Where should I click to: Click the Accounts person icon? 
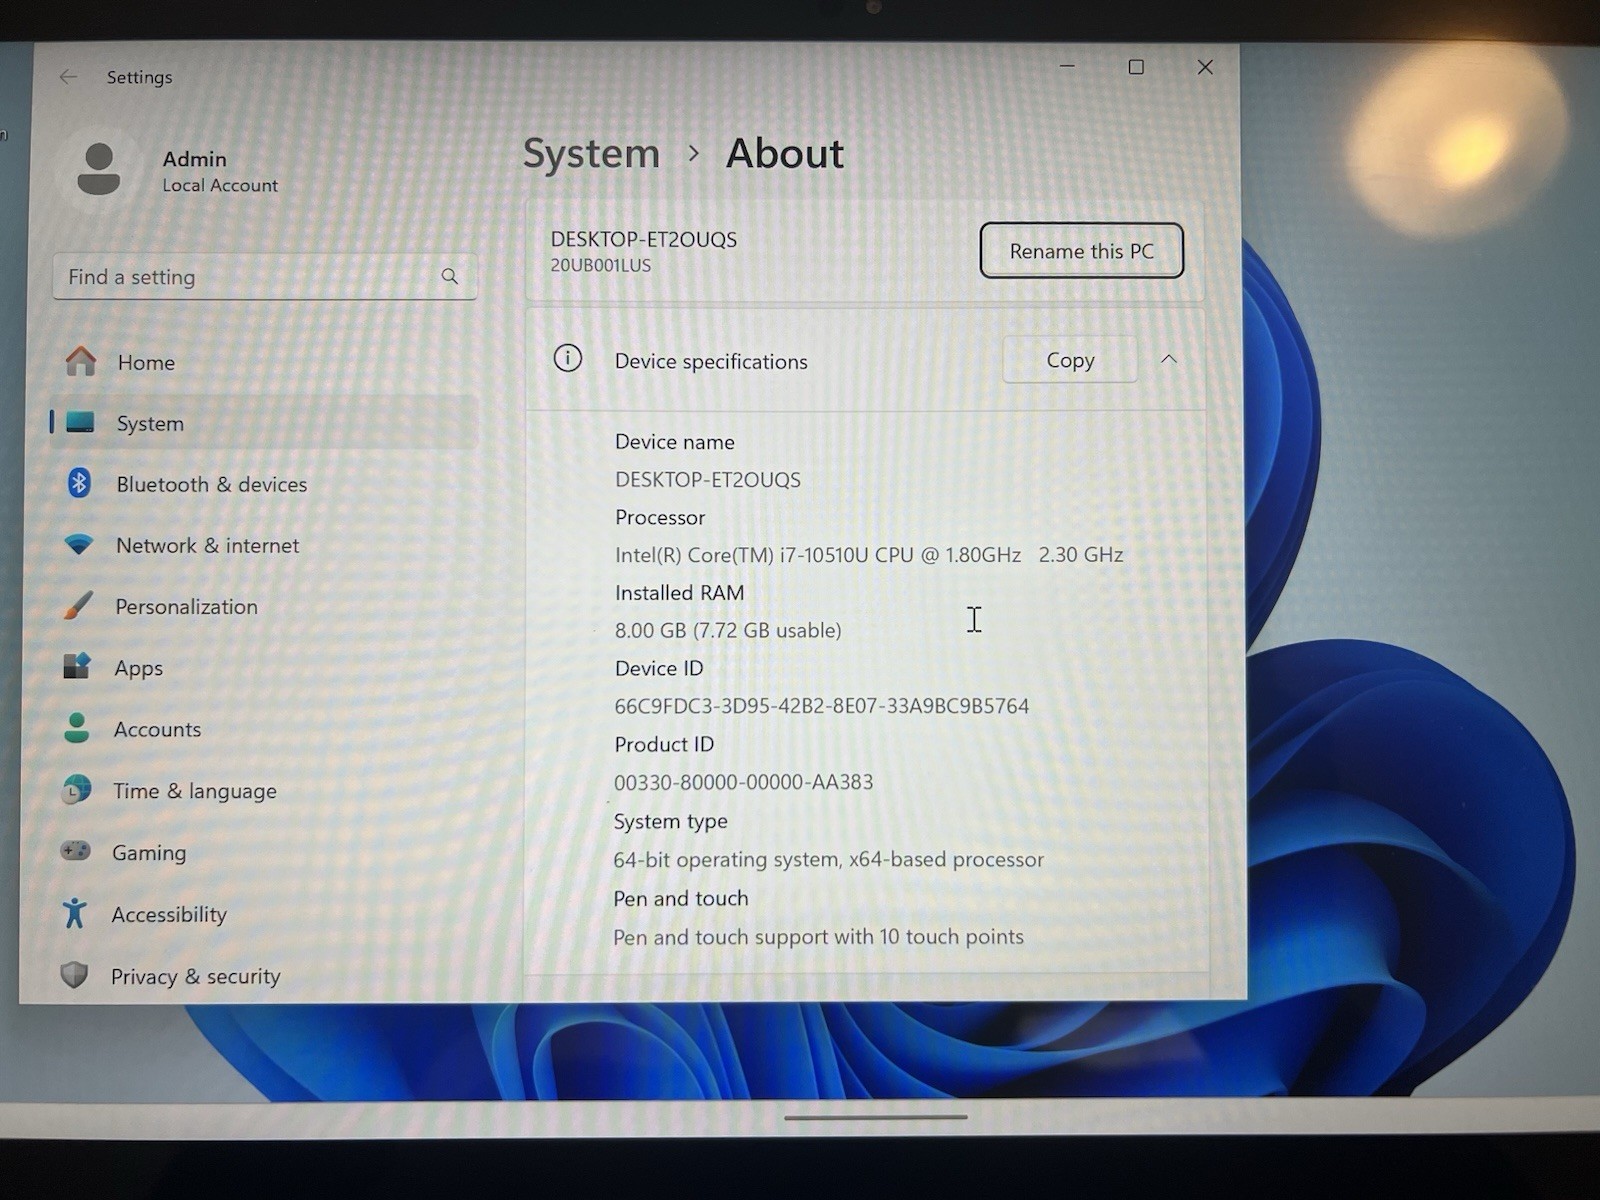[76, 728]
